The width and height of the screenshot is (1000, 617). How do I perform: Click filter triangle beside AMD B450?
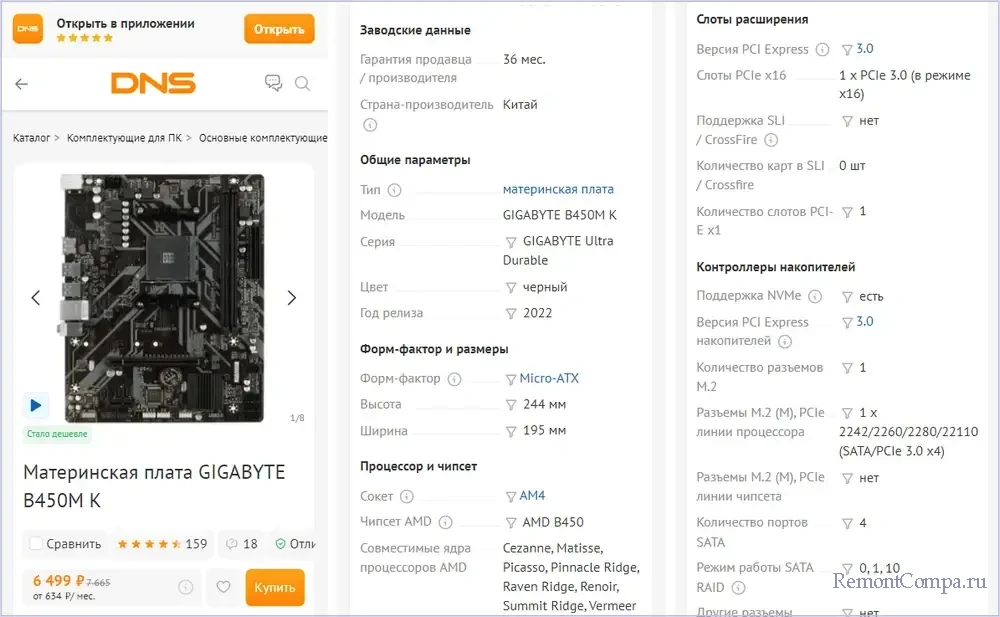tap(511, 522)
